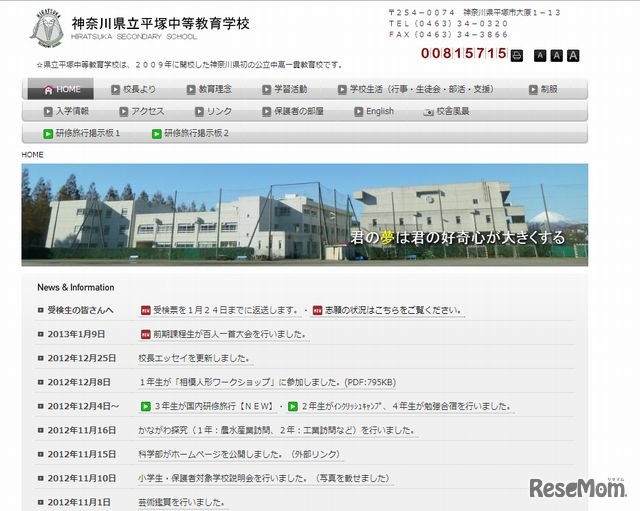Select the medium font size button
This screenshot has width=640, height=511.
[x=556, y=56]
